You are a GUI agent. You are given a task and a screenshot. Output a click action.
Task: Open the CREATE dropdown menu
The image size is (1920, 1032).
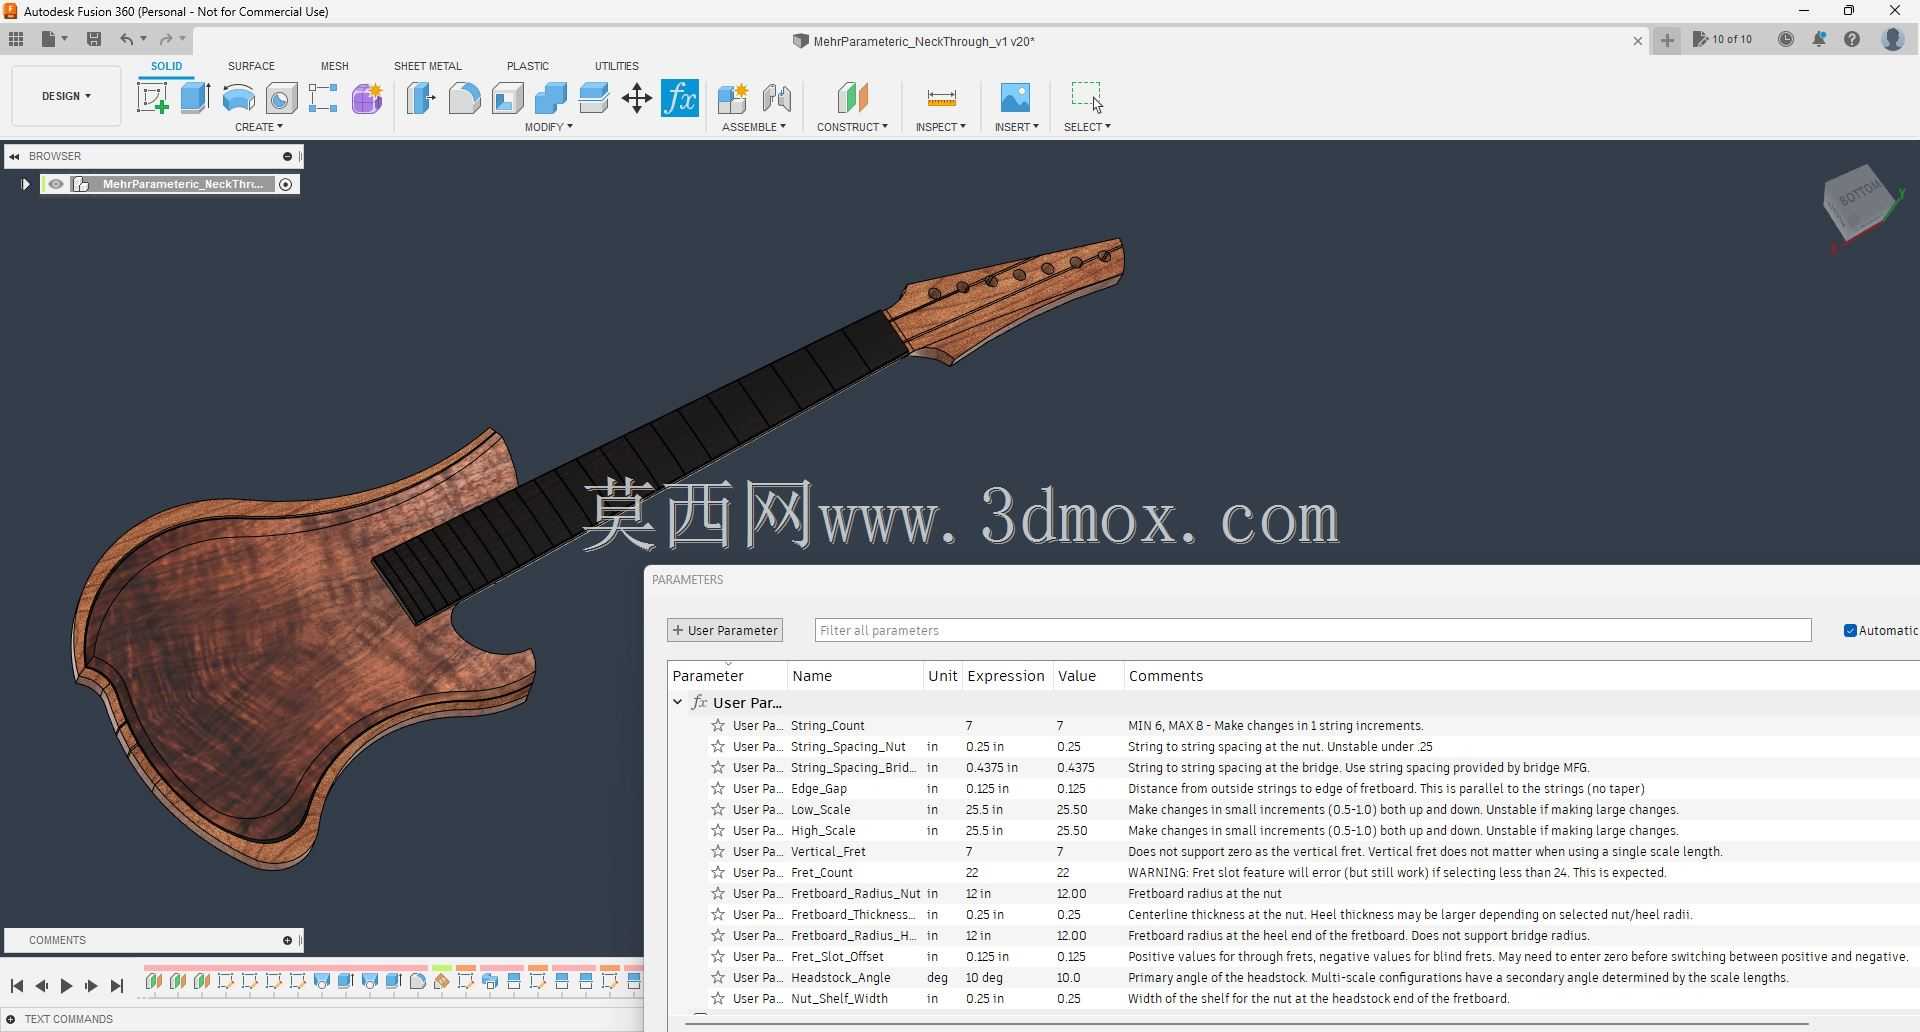click(259, 127)
